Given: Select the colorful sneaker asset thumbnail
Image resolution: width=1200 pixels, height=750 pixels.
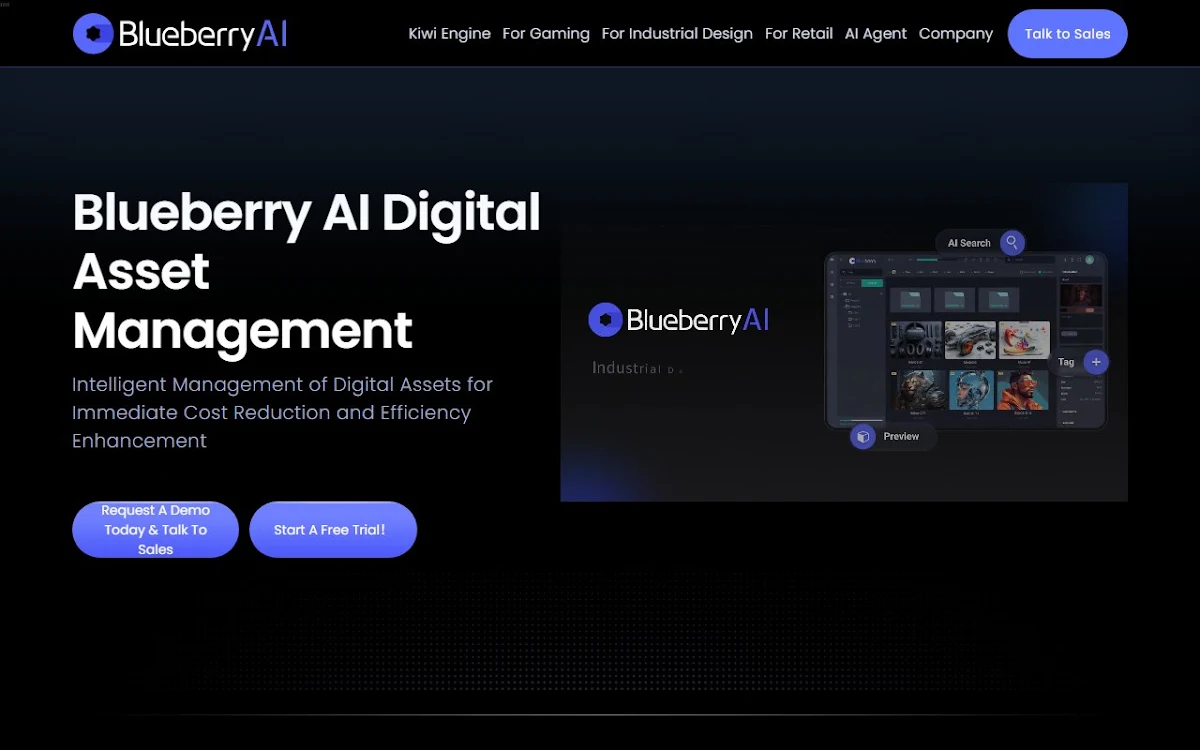Looking at the screenshot, I should coord(1024,340).
